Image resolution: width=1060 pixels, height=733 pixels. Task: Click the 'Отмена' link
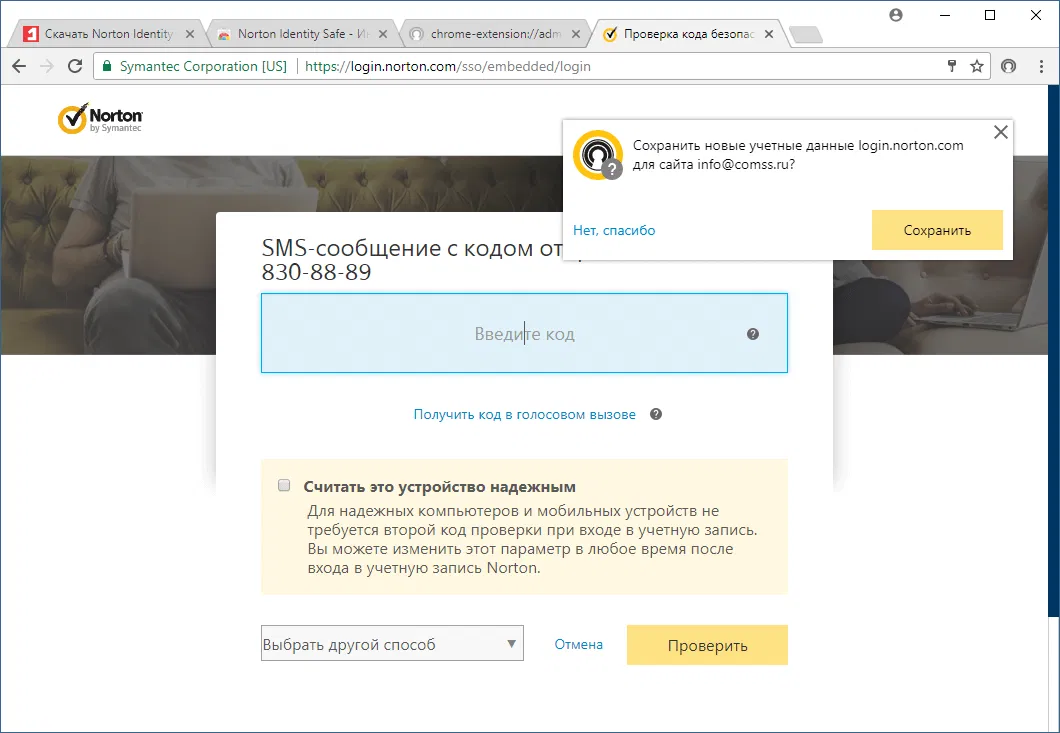[x=579, y=644]
